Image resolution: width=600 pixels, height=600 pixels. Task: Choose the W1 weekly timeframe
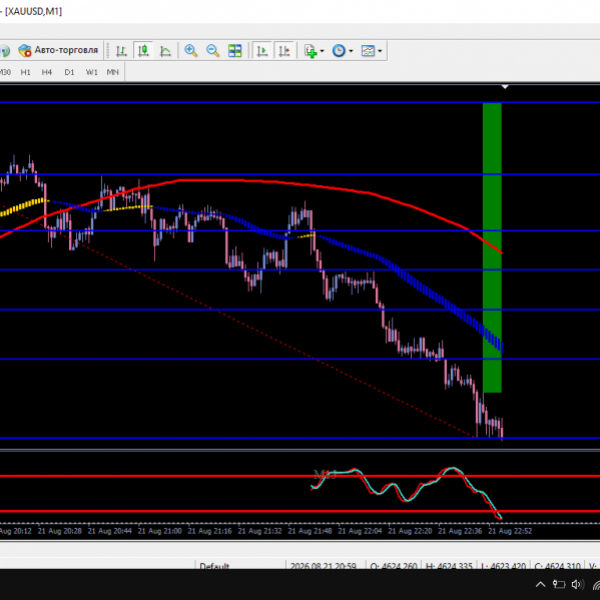point(91,72)
